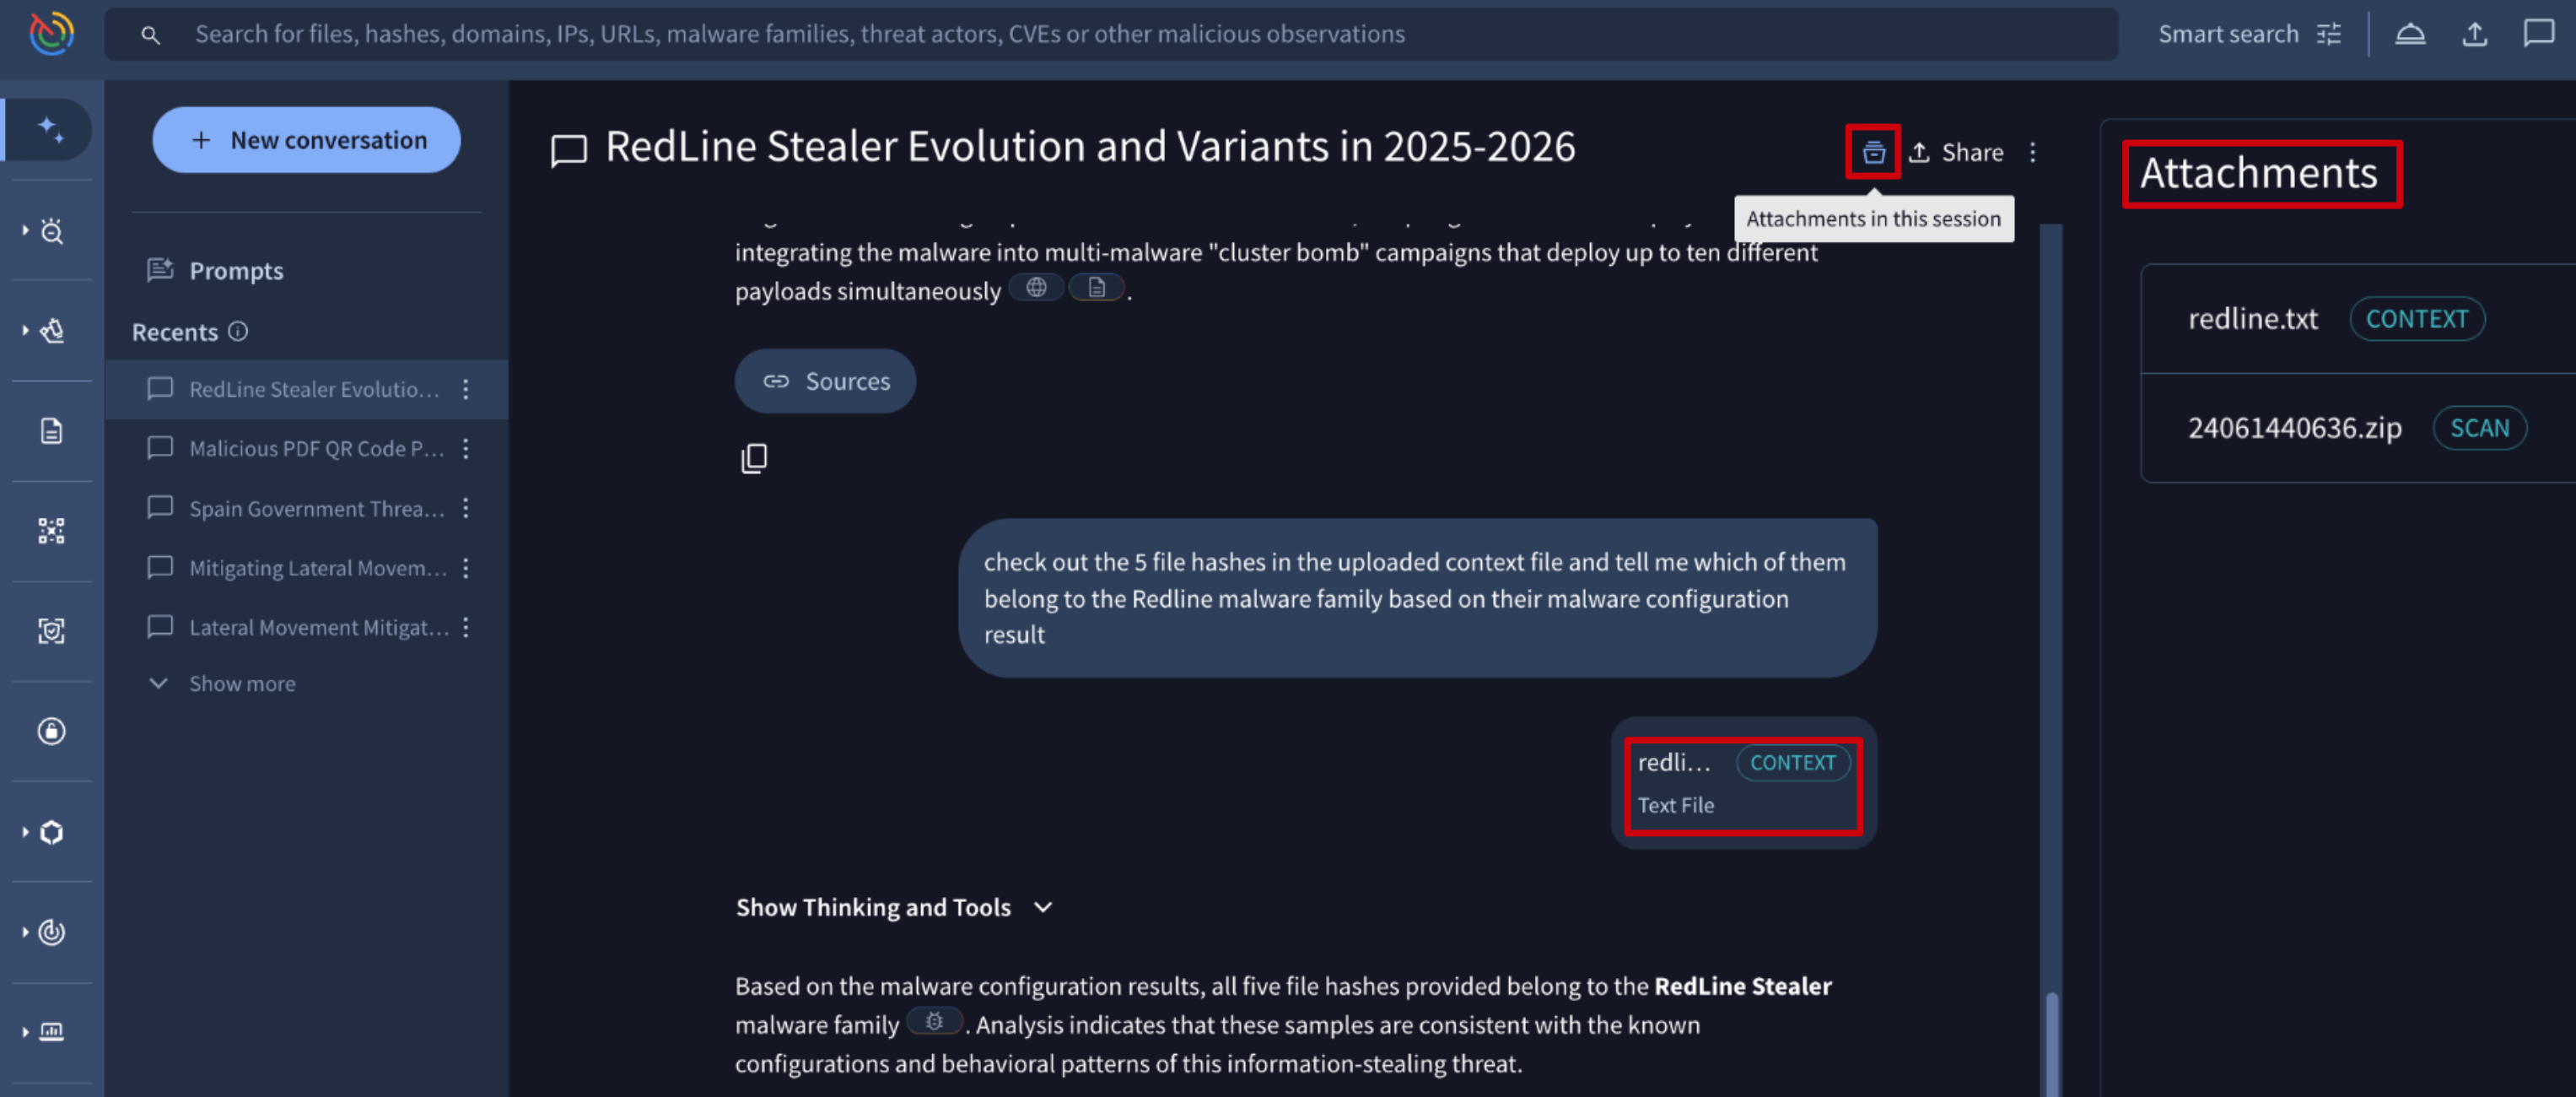The image size is (2576, 1097).
Task: Copy the response with clipboard icon
Action: 754,459
